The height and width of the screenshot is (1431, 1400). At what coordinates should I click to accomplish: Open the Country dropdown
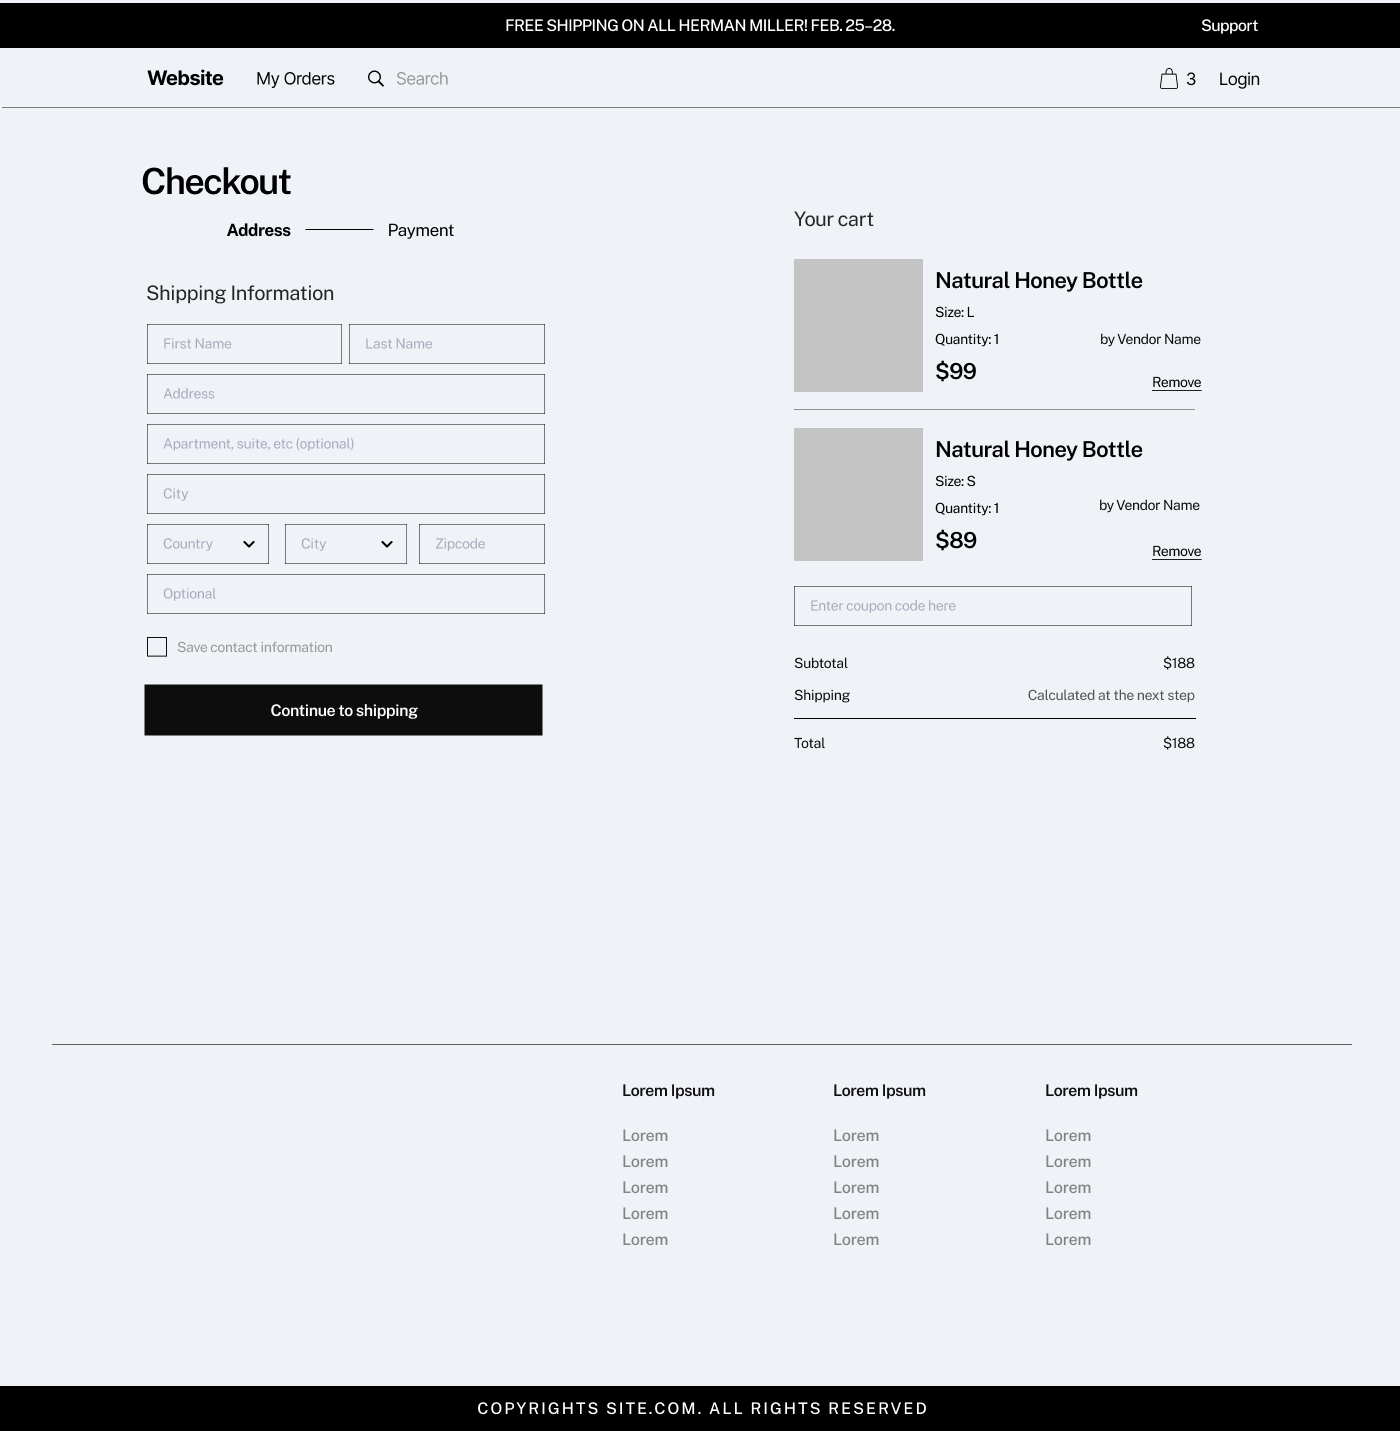point(208,544)
